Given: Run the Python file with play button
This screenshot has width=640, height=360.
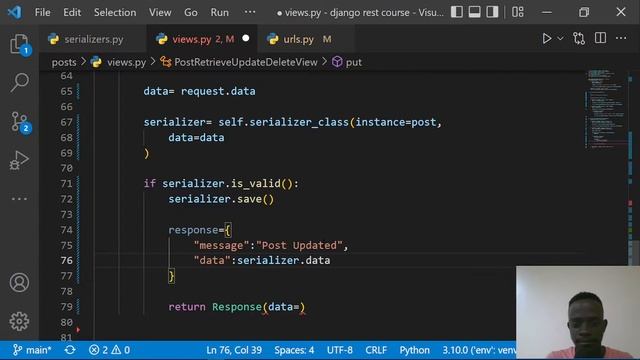Looking at the screenshot, I should point(547,38).
